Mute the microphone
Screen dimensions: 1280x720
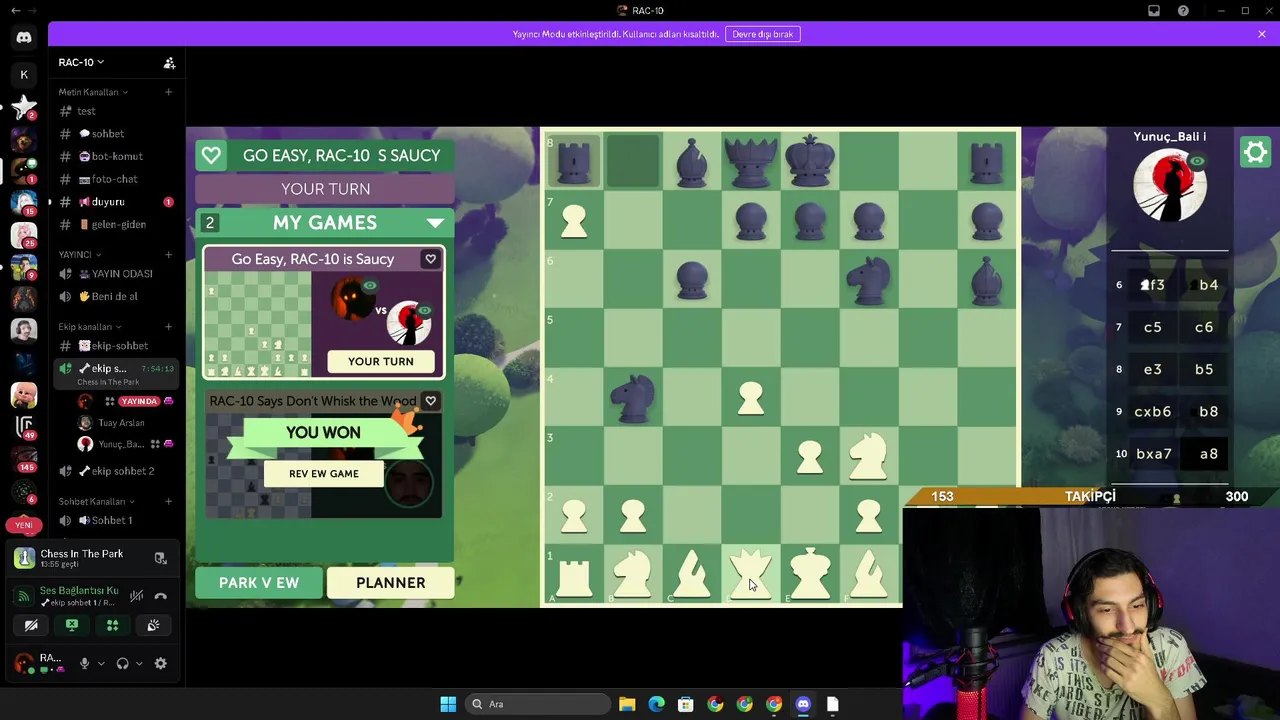(84, 664)
